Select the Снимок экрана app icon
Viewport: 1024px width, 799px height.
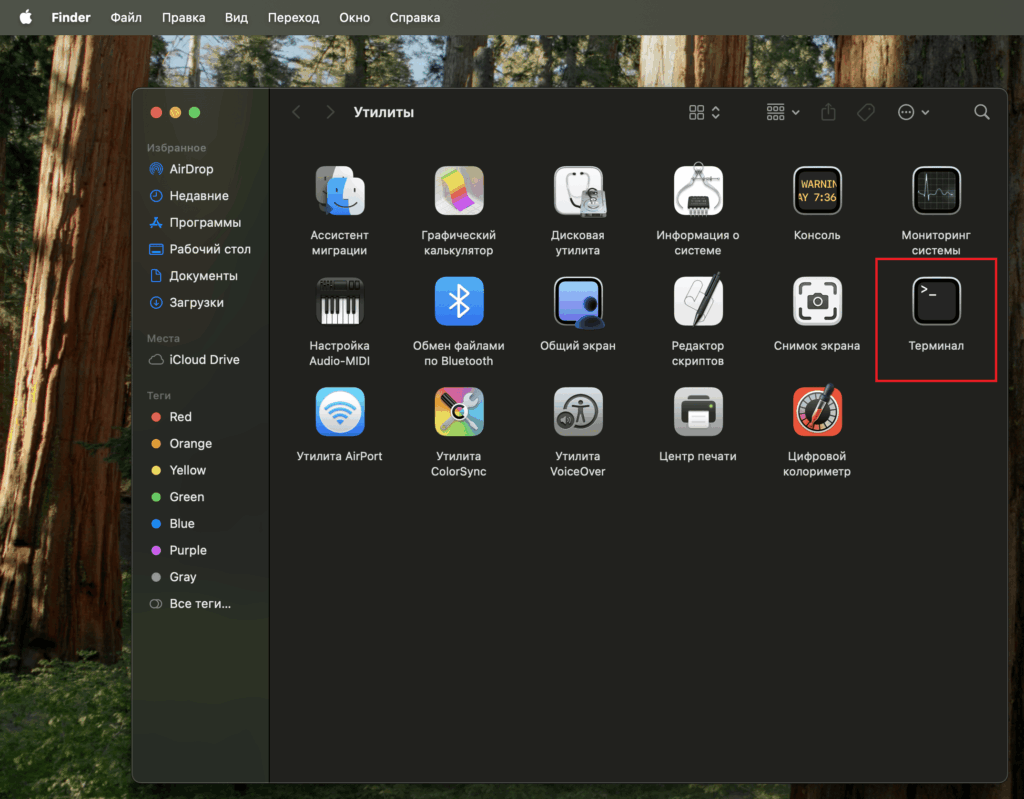pyautogui.click(x=817, y=301)
